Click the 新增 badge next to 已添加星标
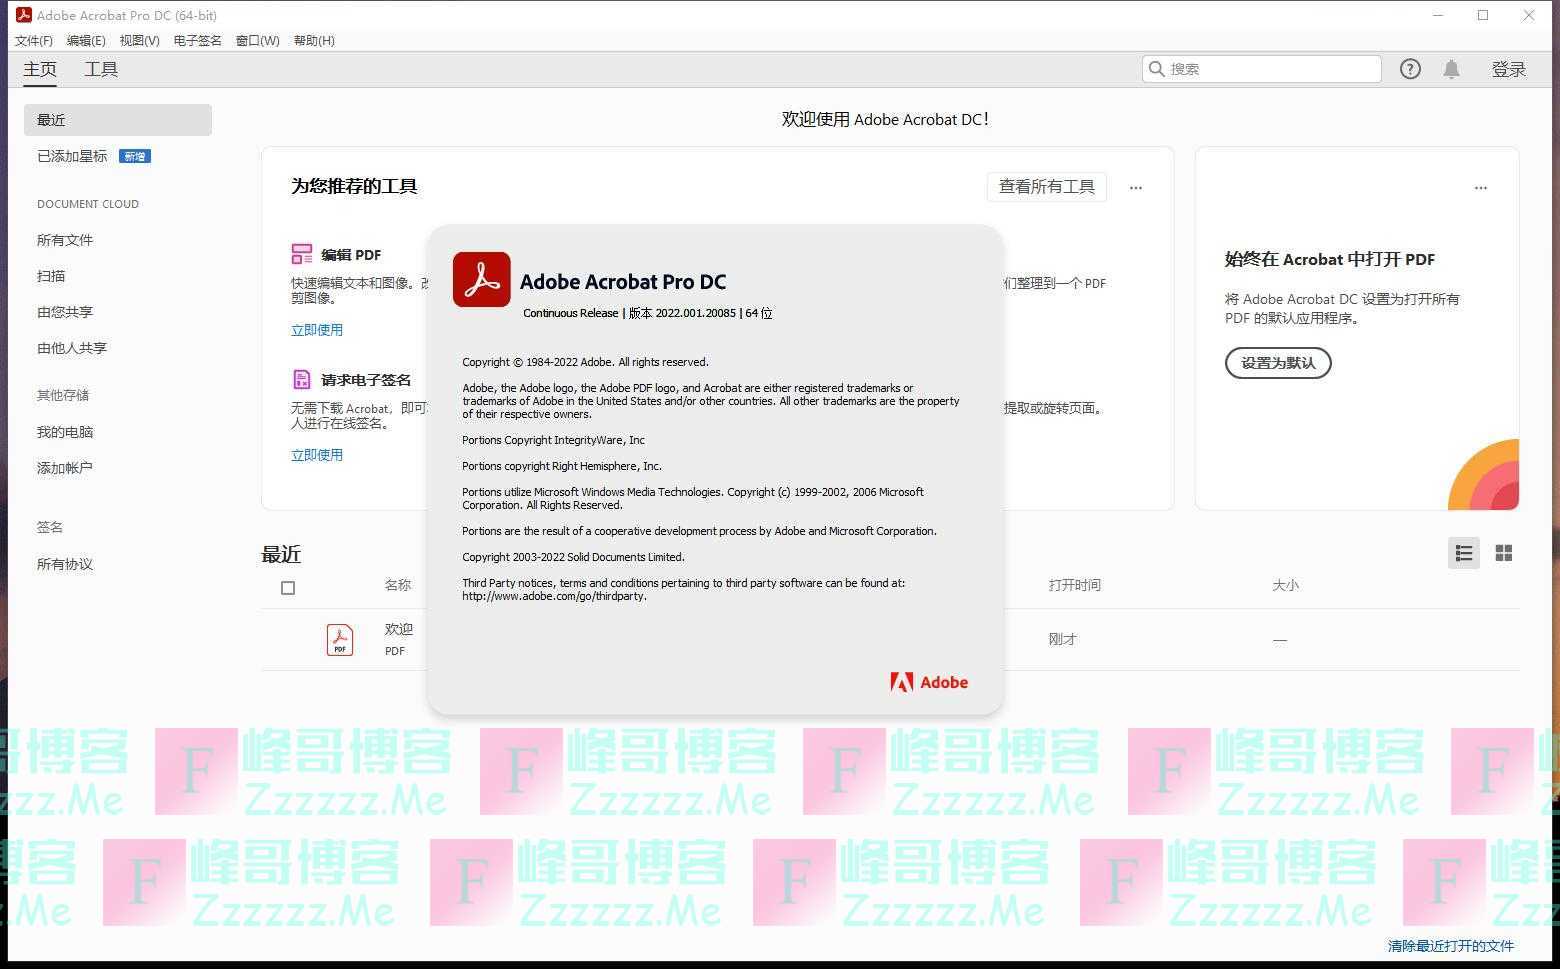 click(135, 156)
